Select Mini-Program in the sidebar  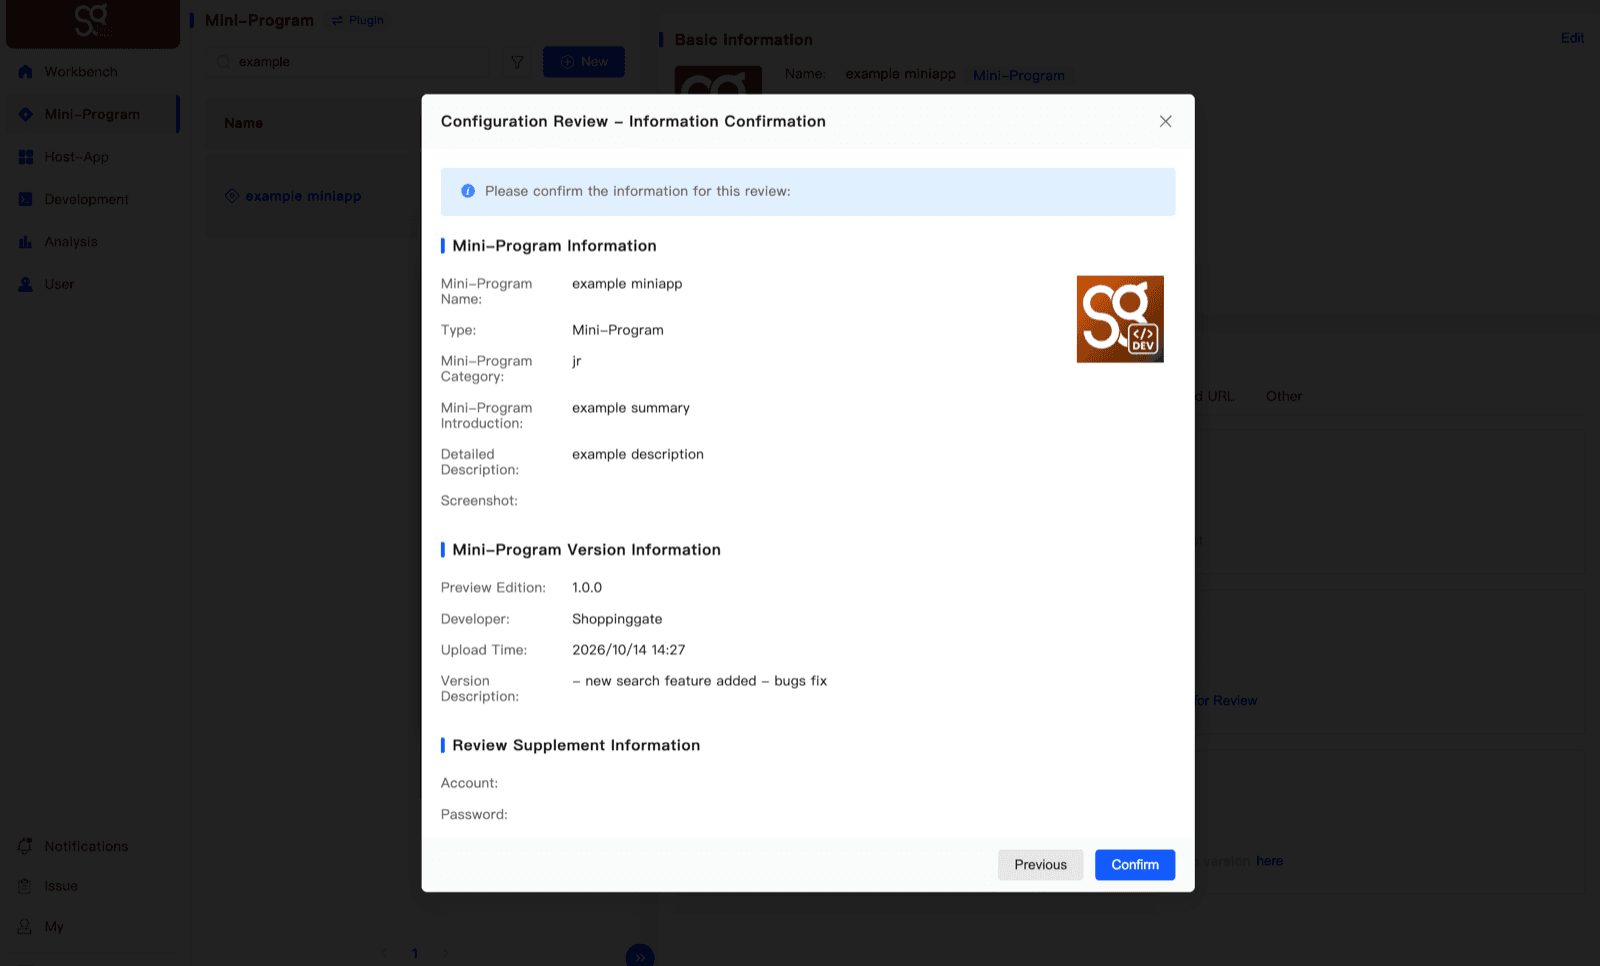[92, 114]
